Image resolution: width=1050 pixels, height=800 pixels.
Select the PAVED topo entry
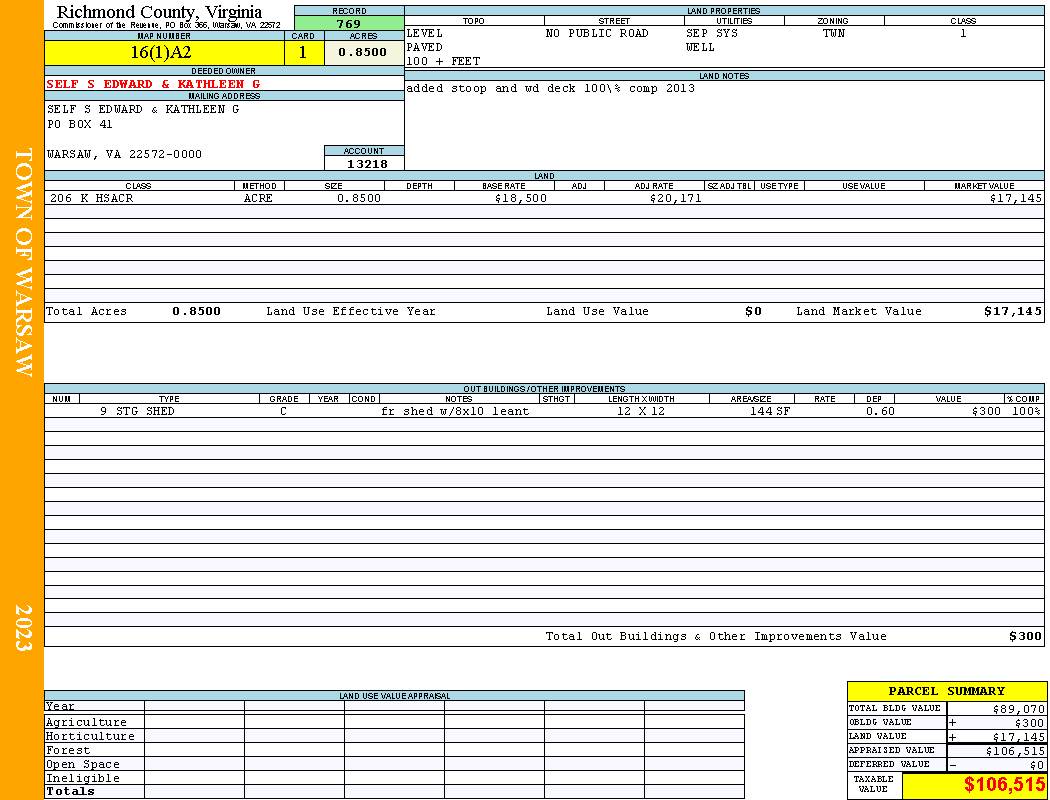(x=425, y=48)
